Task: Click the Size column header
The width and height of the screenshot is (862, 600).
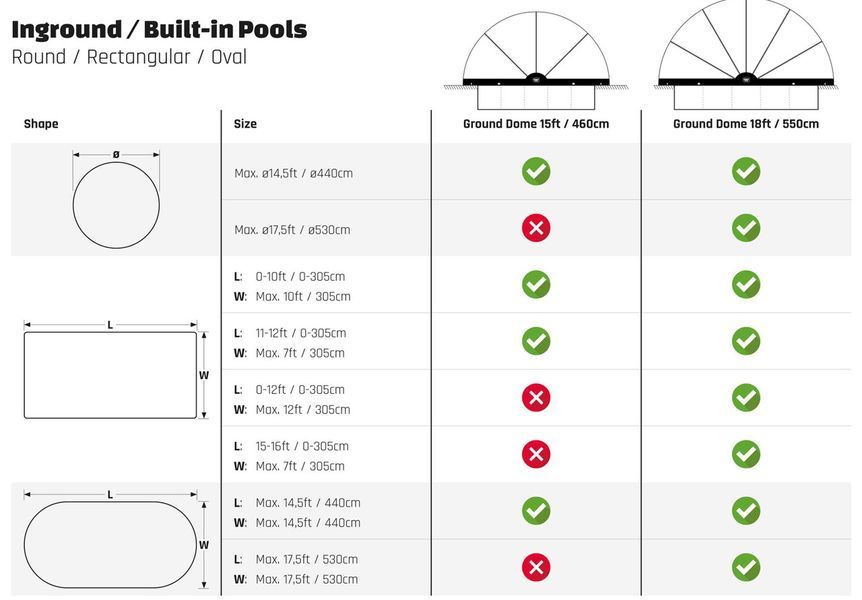Action: 245,124
